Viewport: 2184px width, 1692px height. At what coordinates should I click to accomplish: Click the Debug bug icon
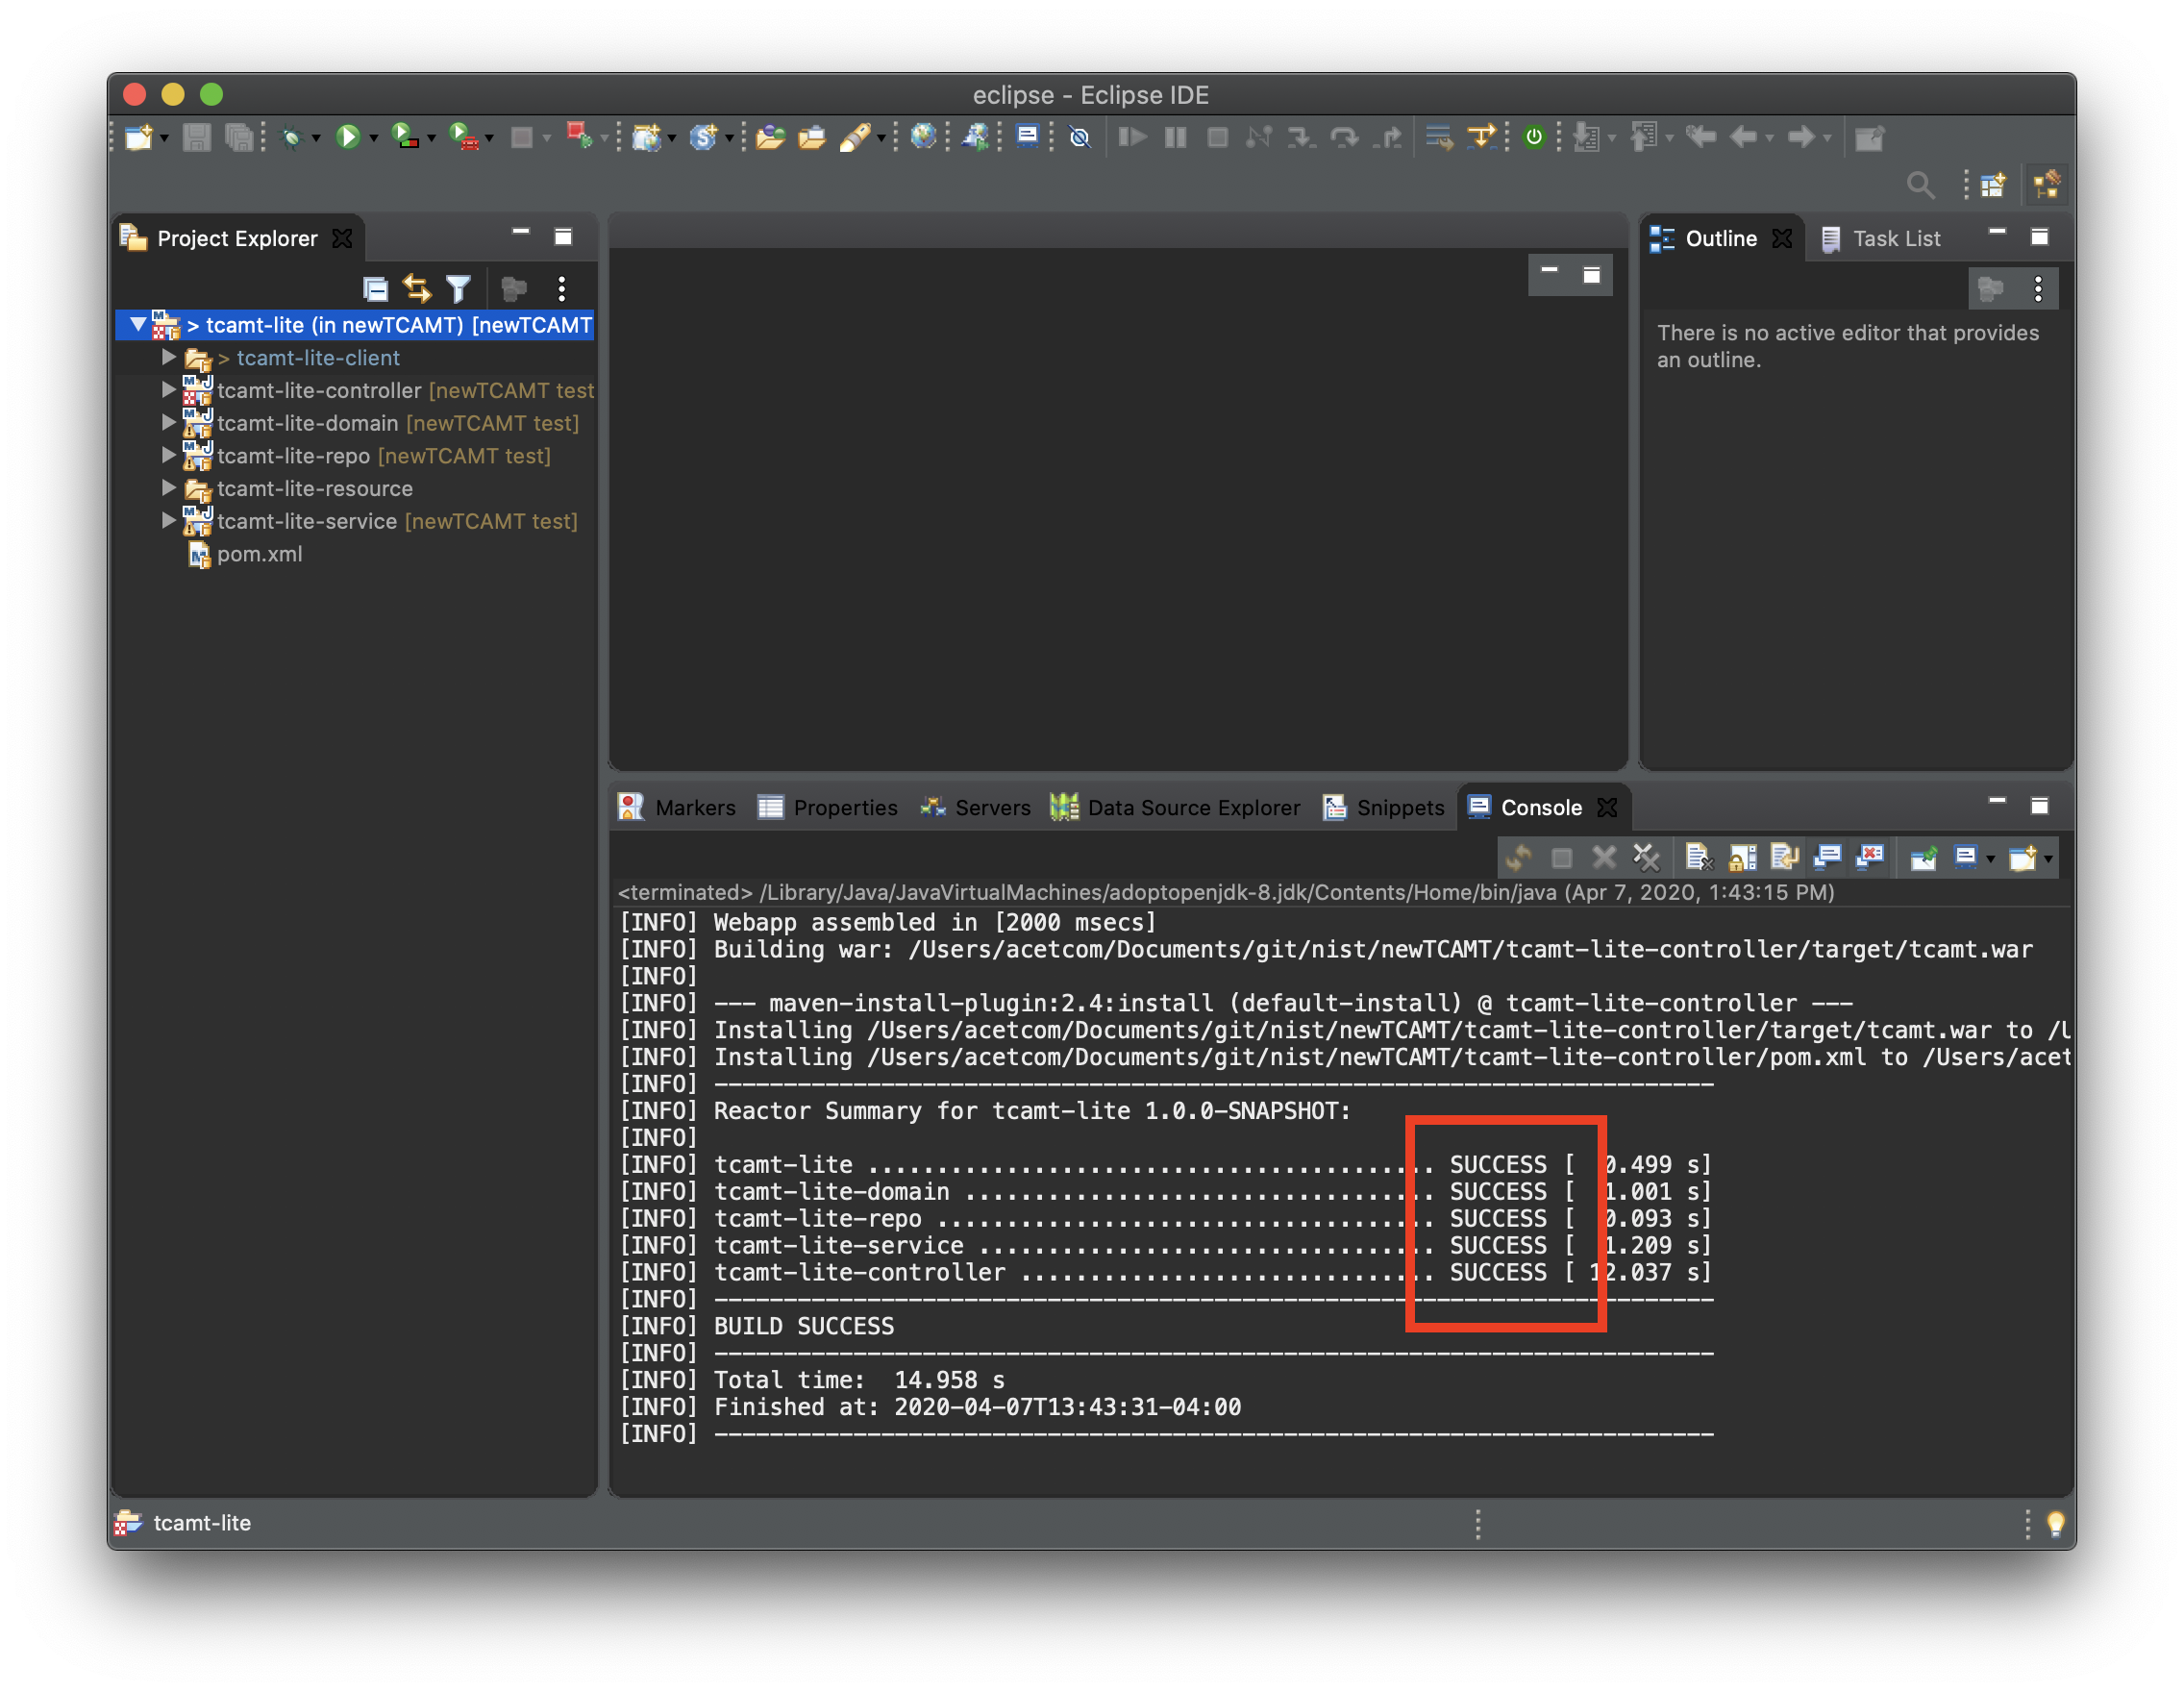tap(292, 137)
